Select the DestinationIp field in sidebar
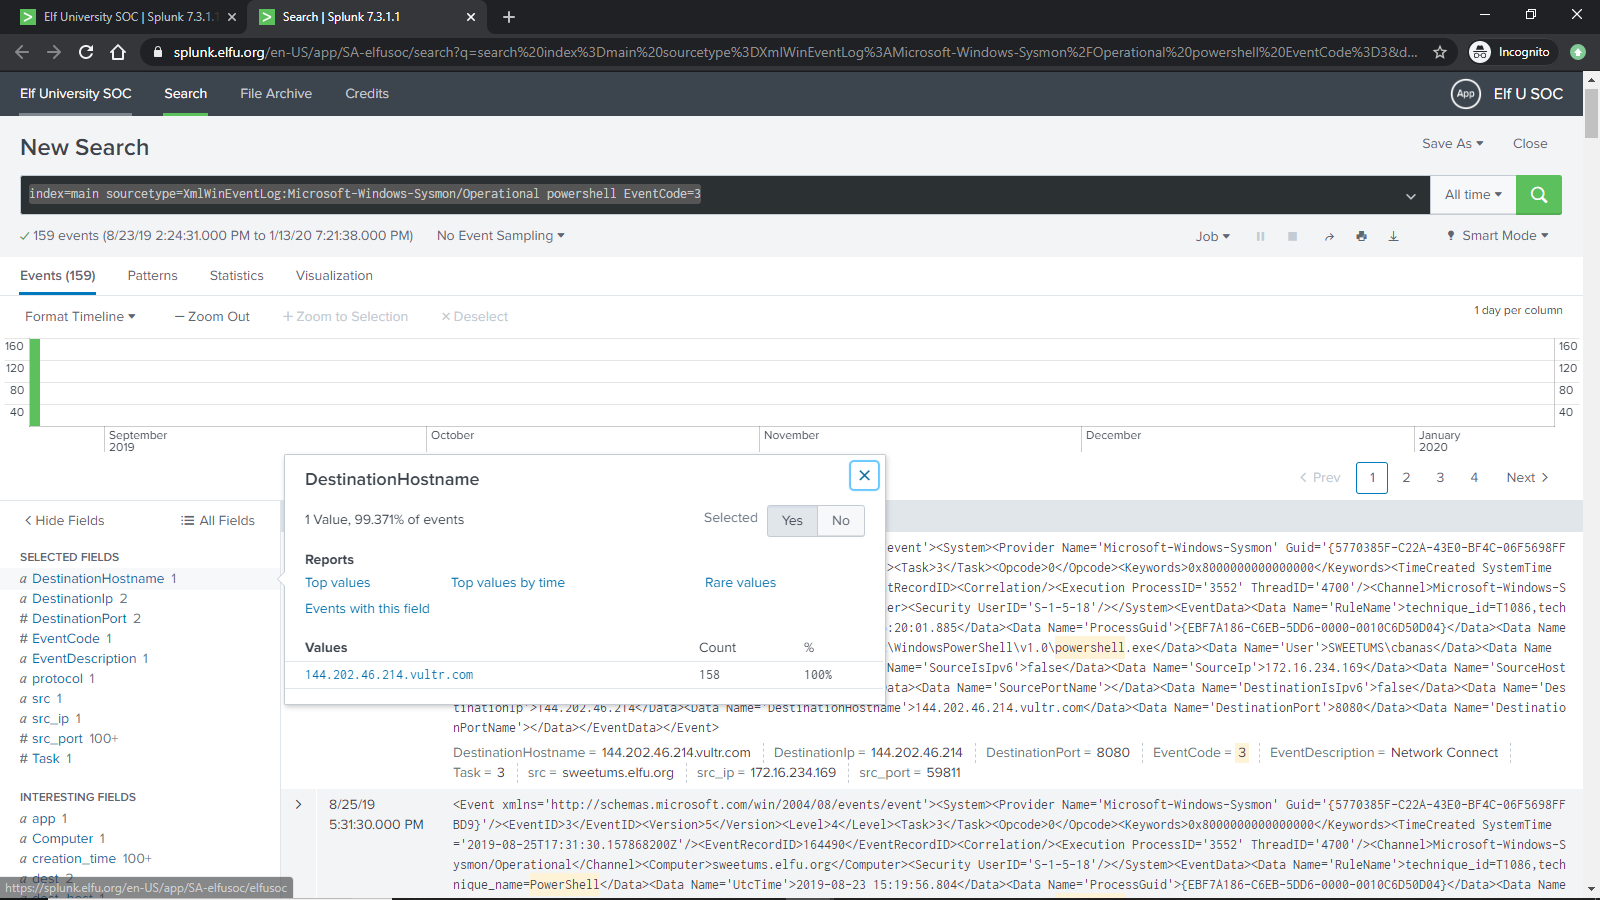The height and width of the screenshot is (900, 1600). (x=73, y=599)
